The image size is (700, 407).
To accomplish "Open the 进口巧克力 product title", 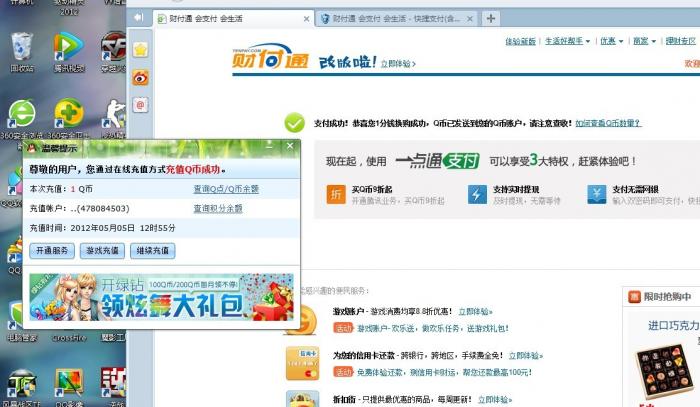I will [x=674, y=326].
